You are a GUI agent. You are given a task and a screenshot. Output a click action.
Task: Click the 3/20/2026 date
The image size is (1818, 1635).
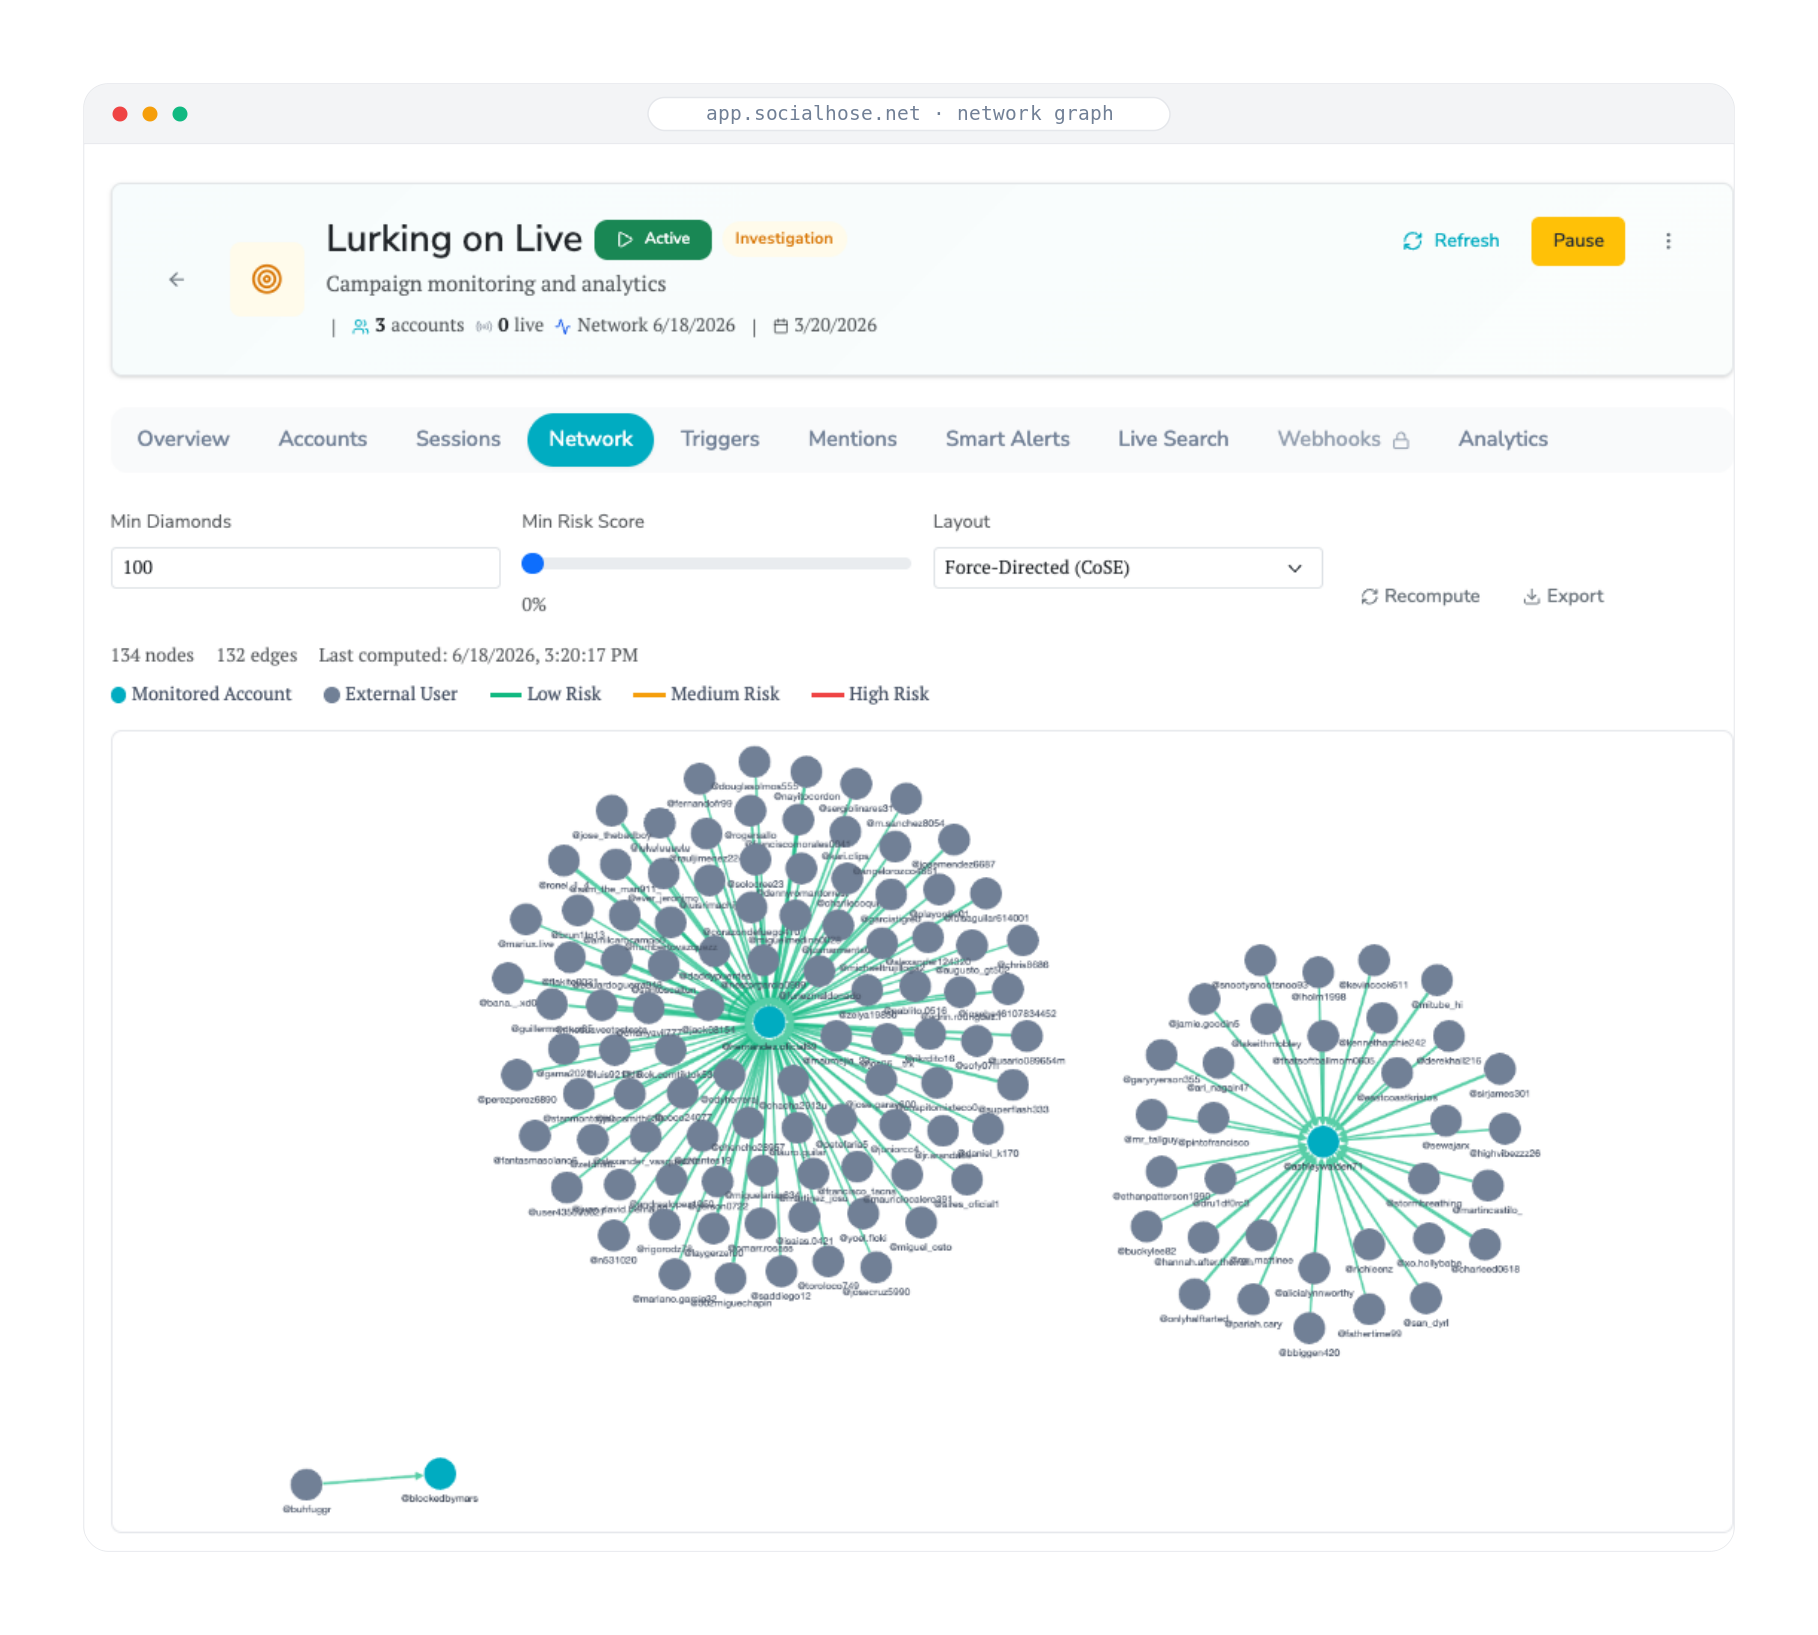pyautogui.click(x=825, y=326)
